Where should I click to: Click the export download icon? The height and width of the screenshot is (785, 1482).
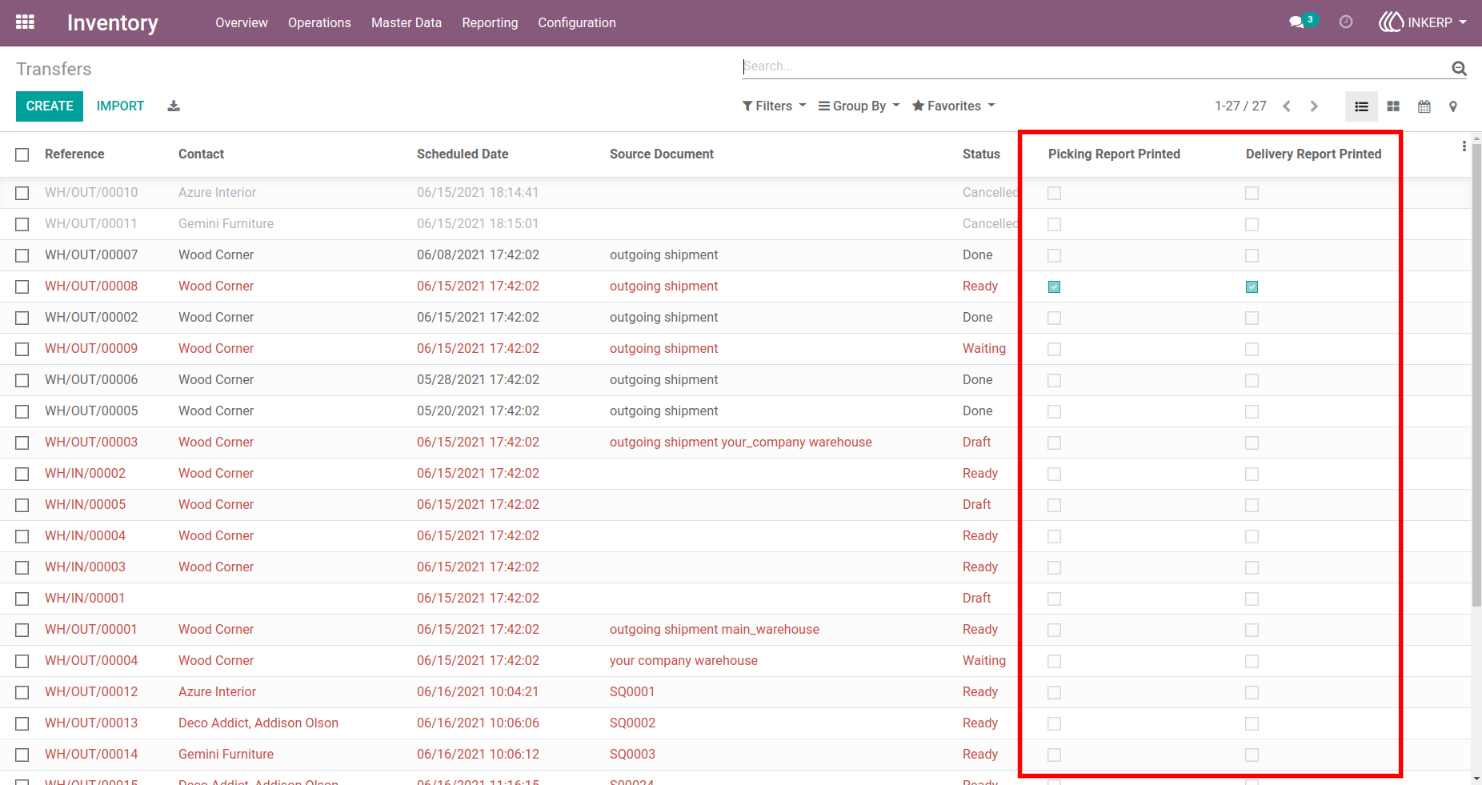(x=173, y=106)
